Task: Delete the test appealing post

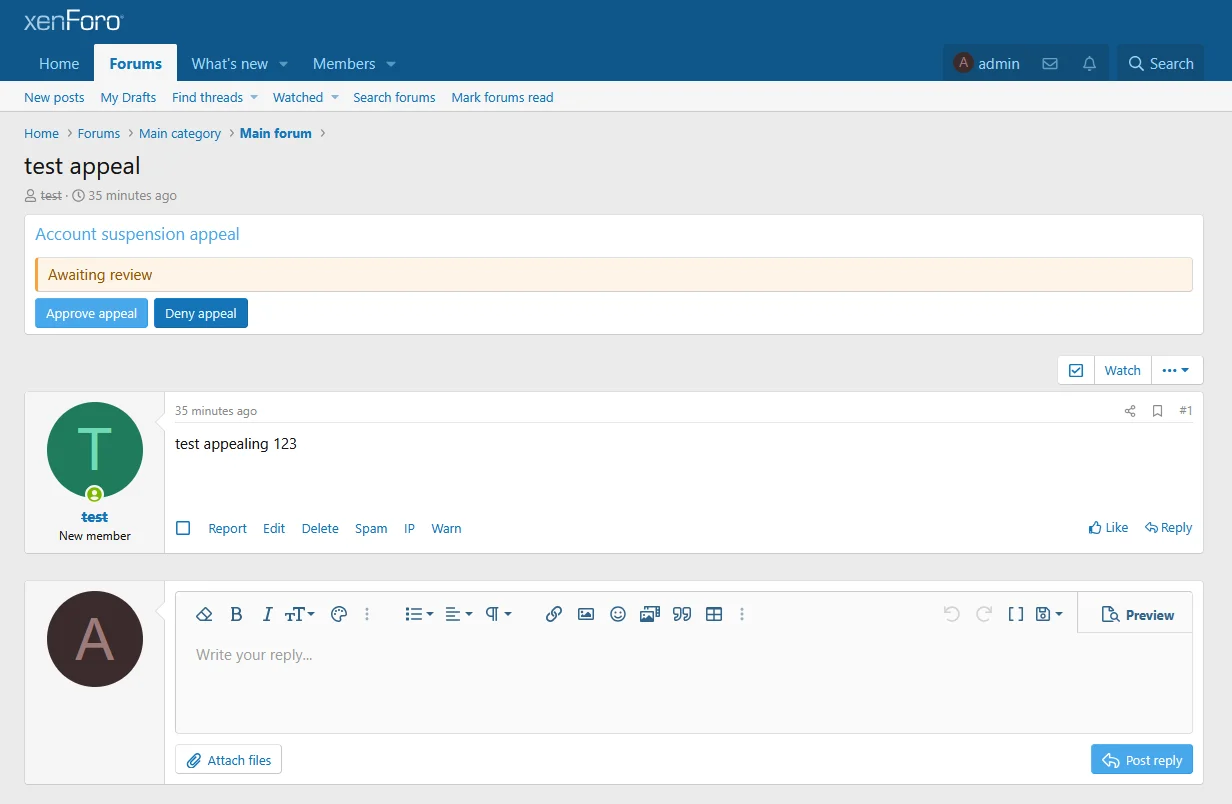Action: tap(320, 528)
